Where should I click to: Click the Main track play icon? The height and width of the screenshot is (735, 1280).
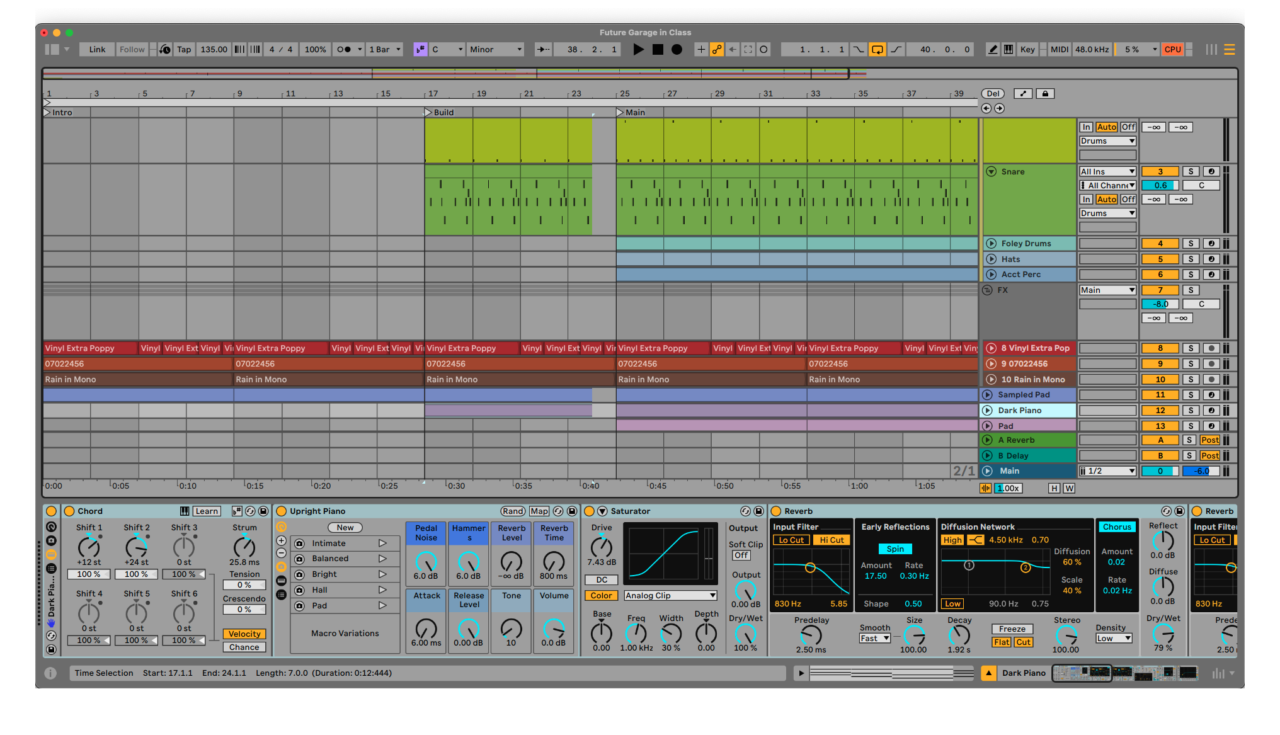[x=988, y=471]
